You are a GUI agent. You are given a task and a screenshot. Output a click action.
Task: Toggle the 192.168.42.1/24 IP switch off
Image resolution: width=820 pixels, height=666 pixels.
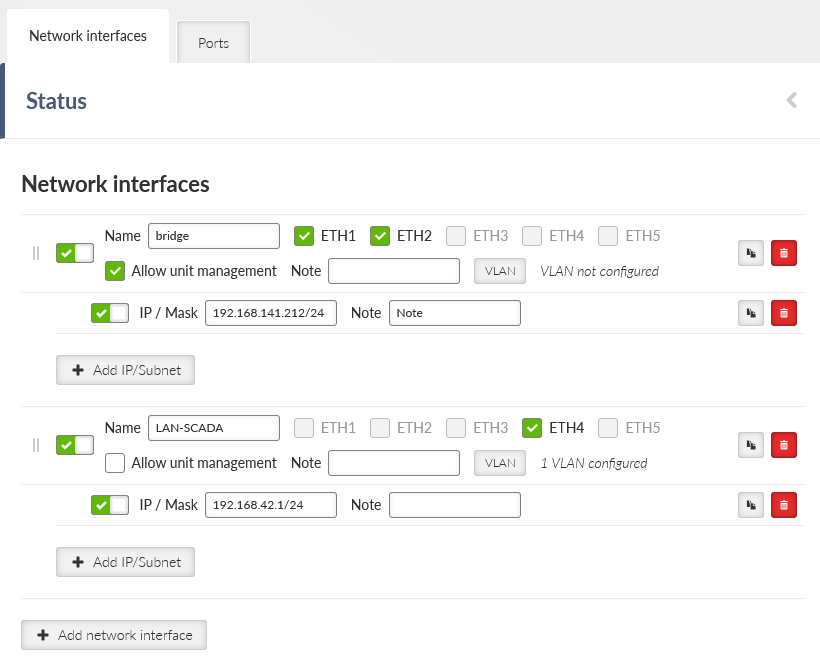tap(110, 505)
